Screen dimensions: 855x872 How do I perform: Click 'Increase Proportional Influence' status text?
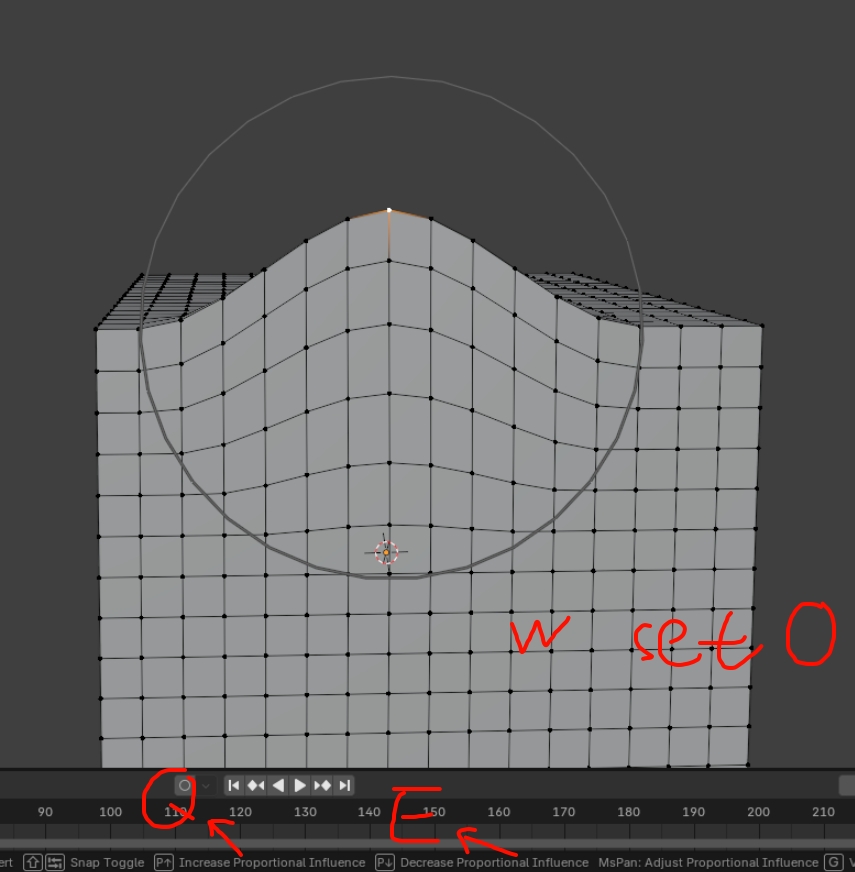click(x=272, y=863)
